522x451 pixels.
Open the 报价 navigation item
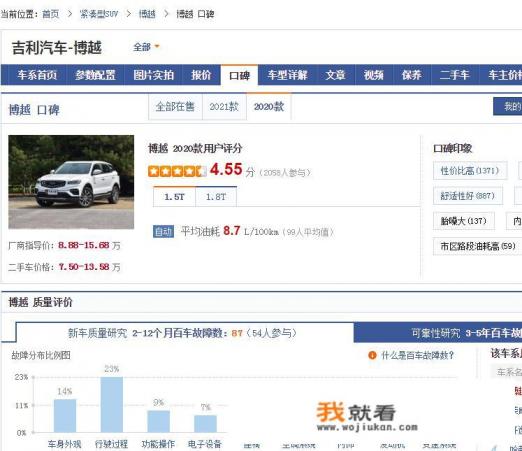(x=201, y=75)
